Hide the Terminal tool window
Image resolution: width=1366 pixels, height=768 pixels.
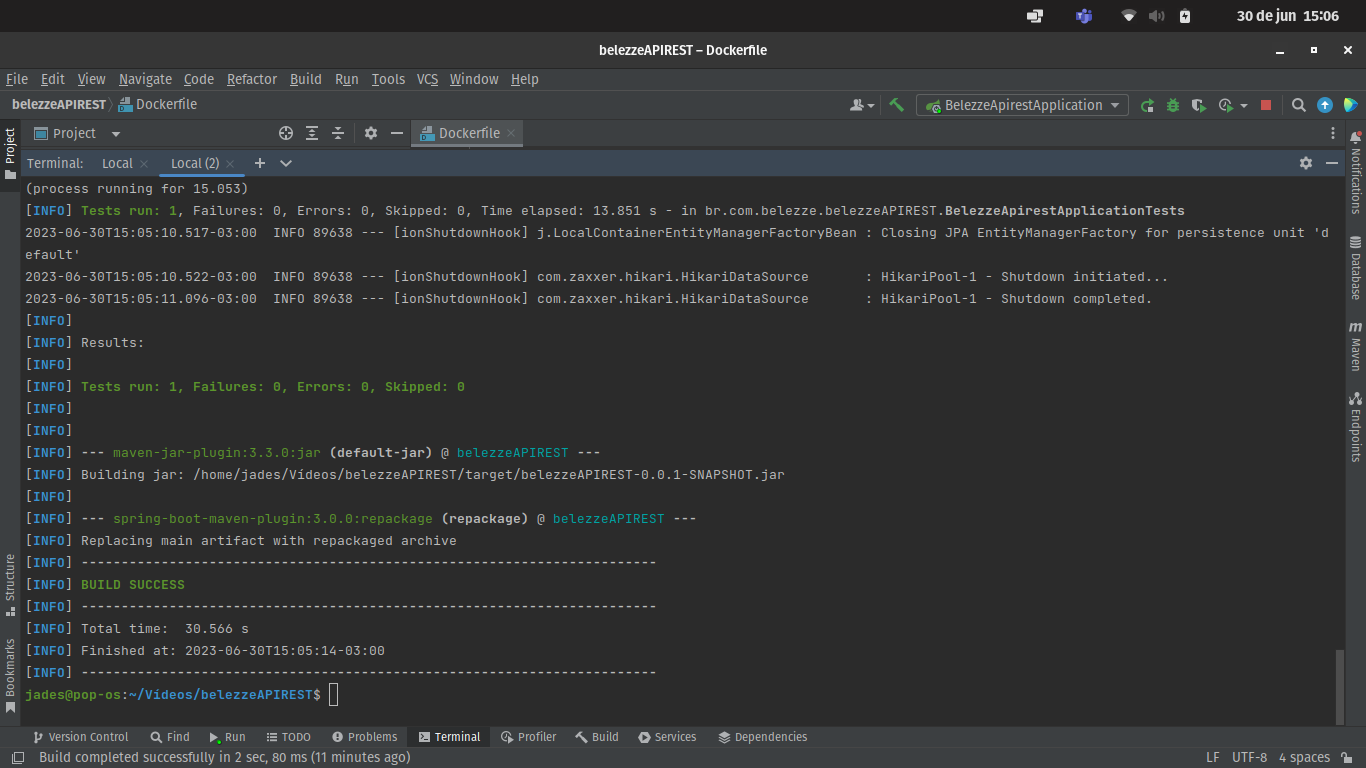pos(1332,163)
